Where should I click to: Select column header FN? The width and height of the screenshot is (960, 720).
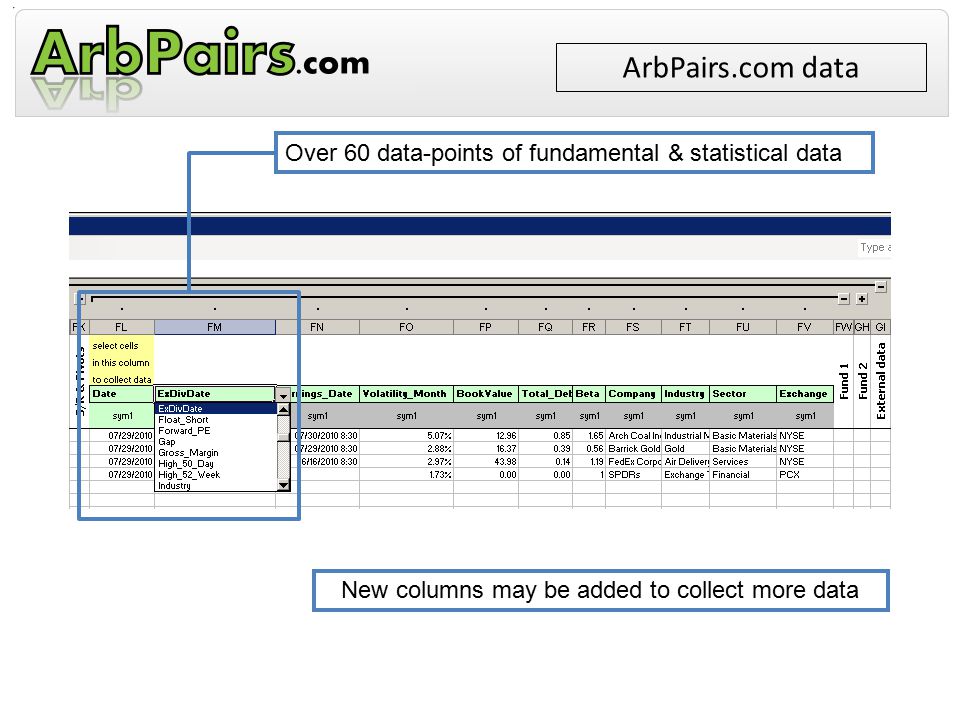click(317, 327)
